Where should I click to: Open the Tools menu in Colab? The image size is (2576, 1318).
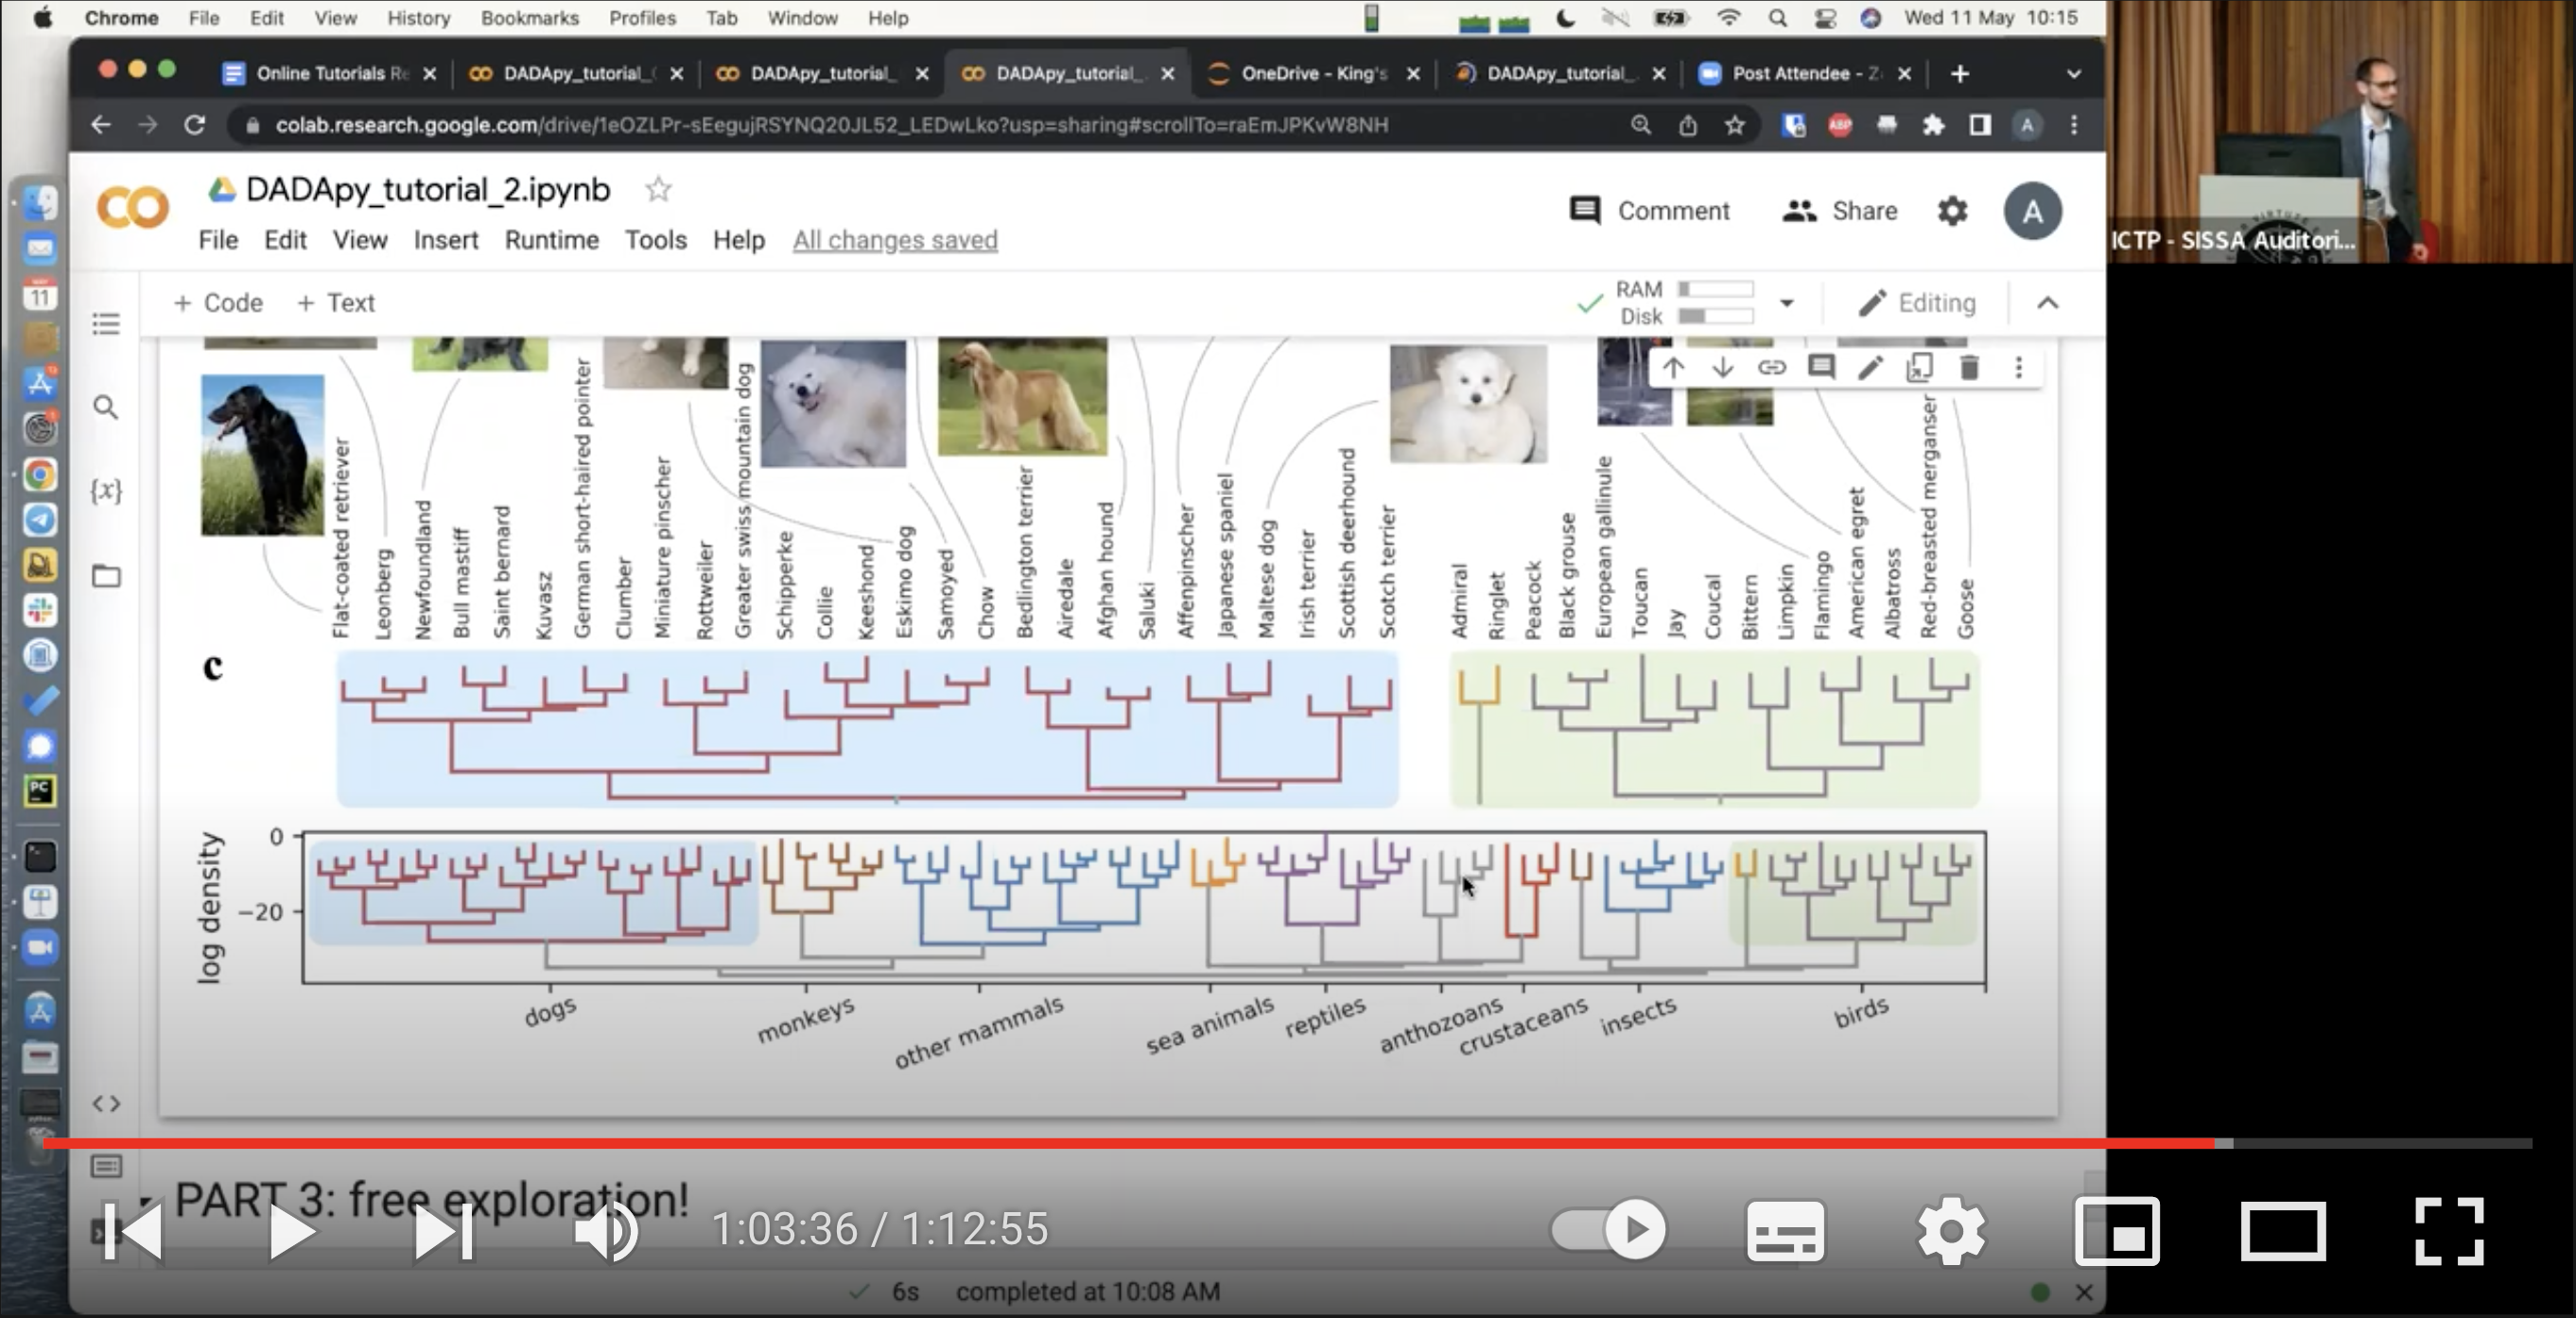656,240
